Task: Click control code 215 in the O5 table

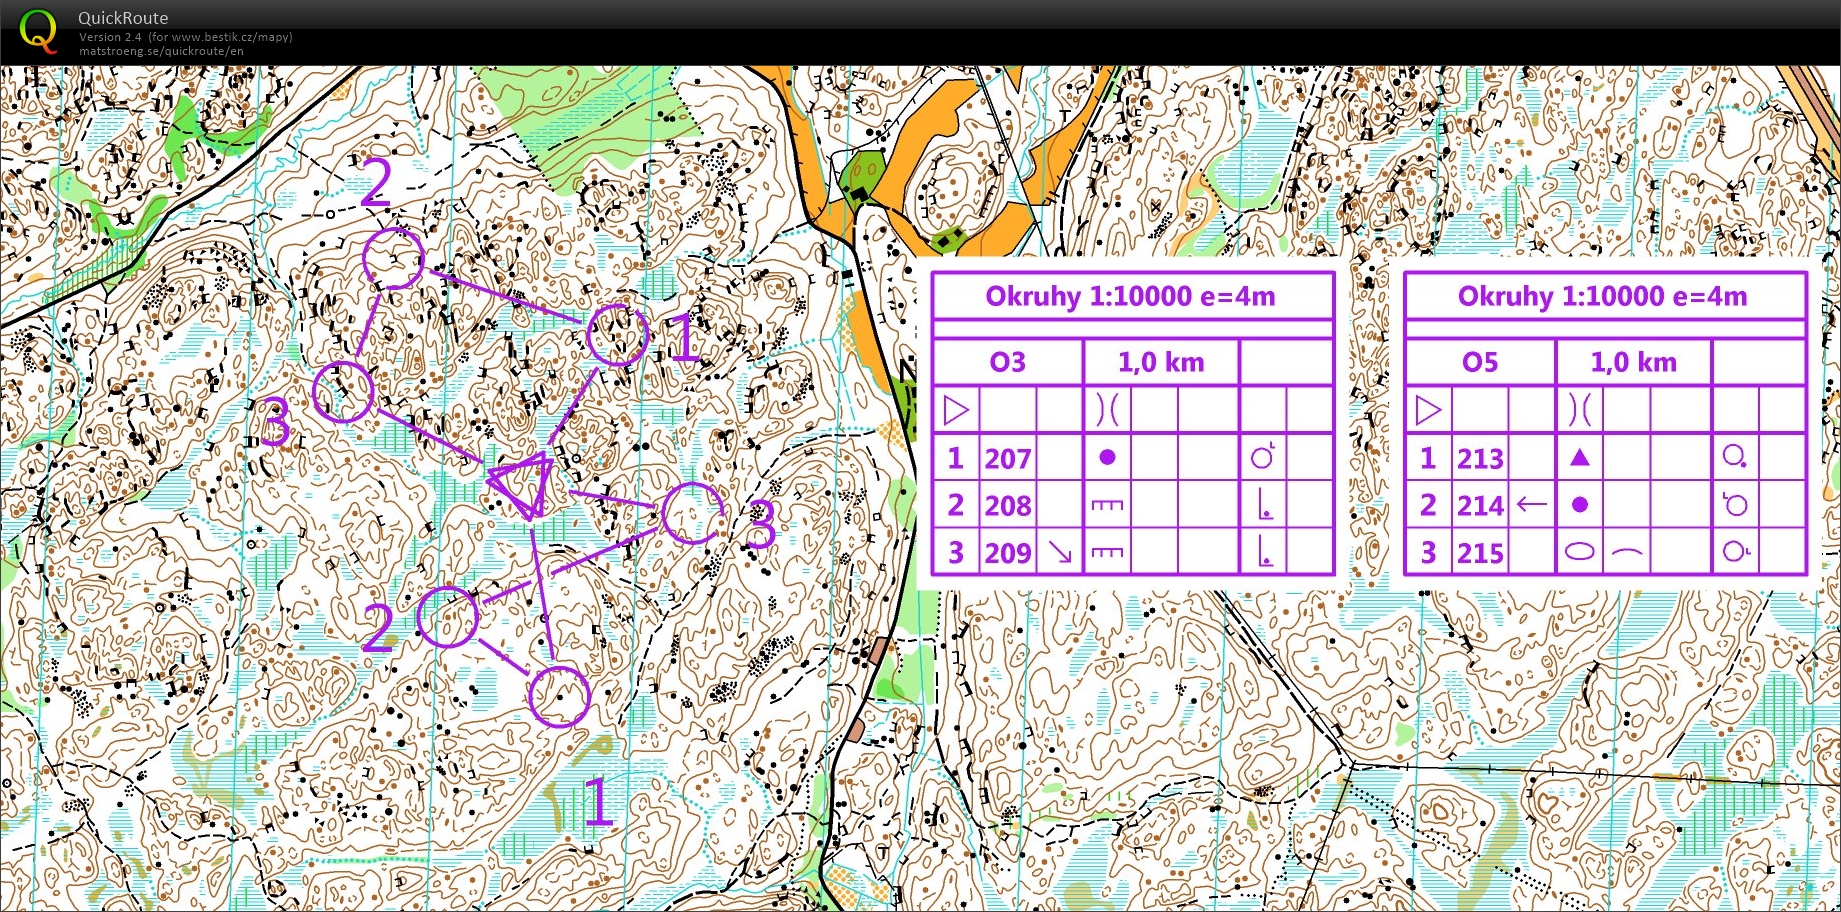Action: coord(1480,553)
